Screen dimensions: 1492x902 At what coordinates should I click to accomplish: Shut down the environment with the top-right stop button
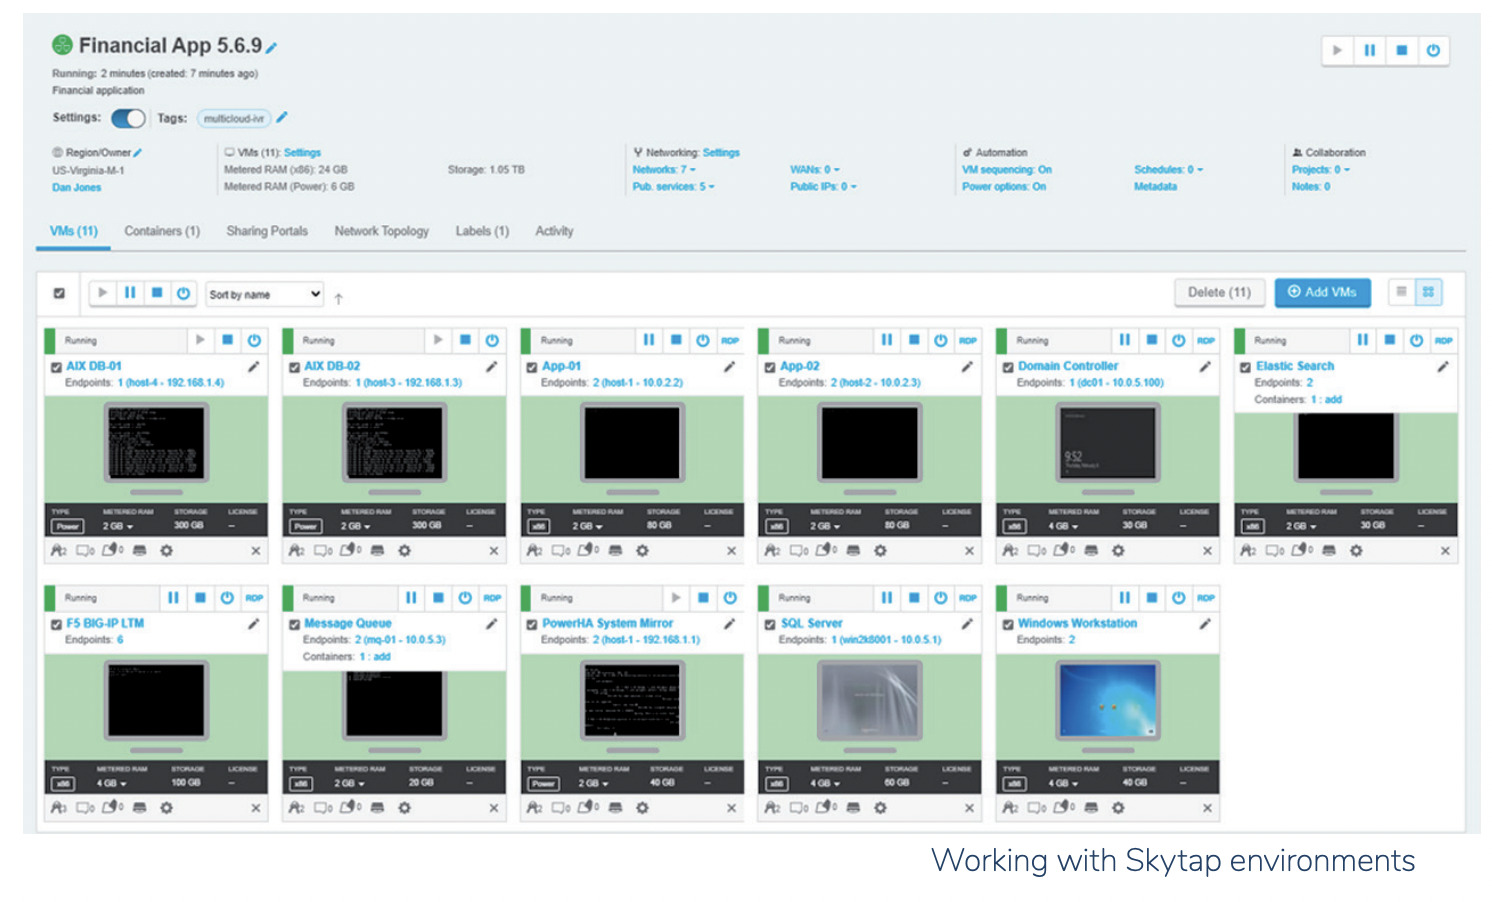click(1401, 50)
